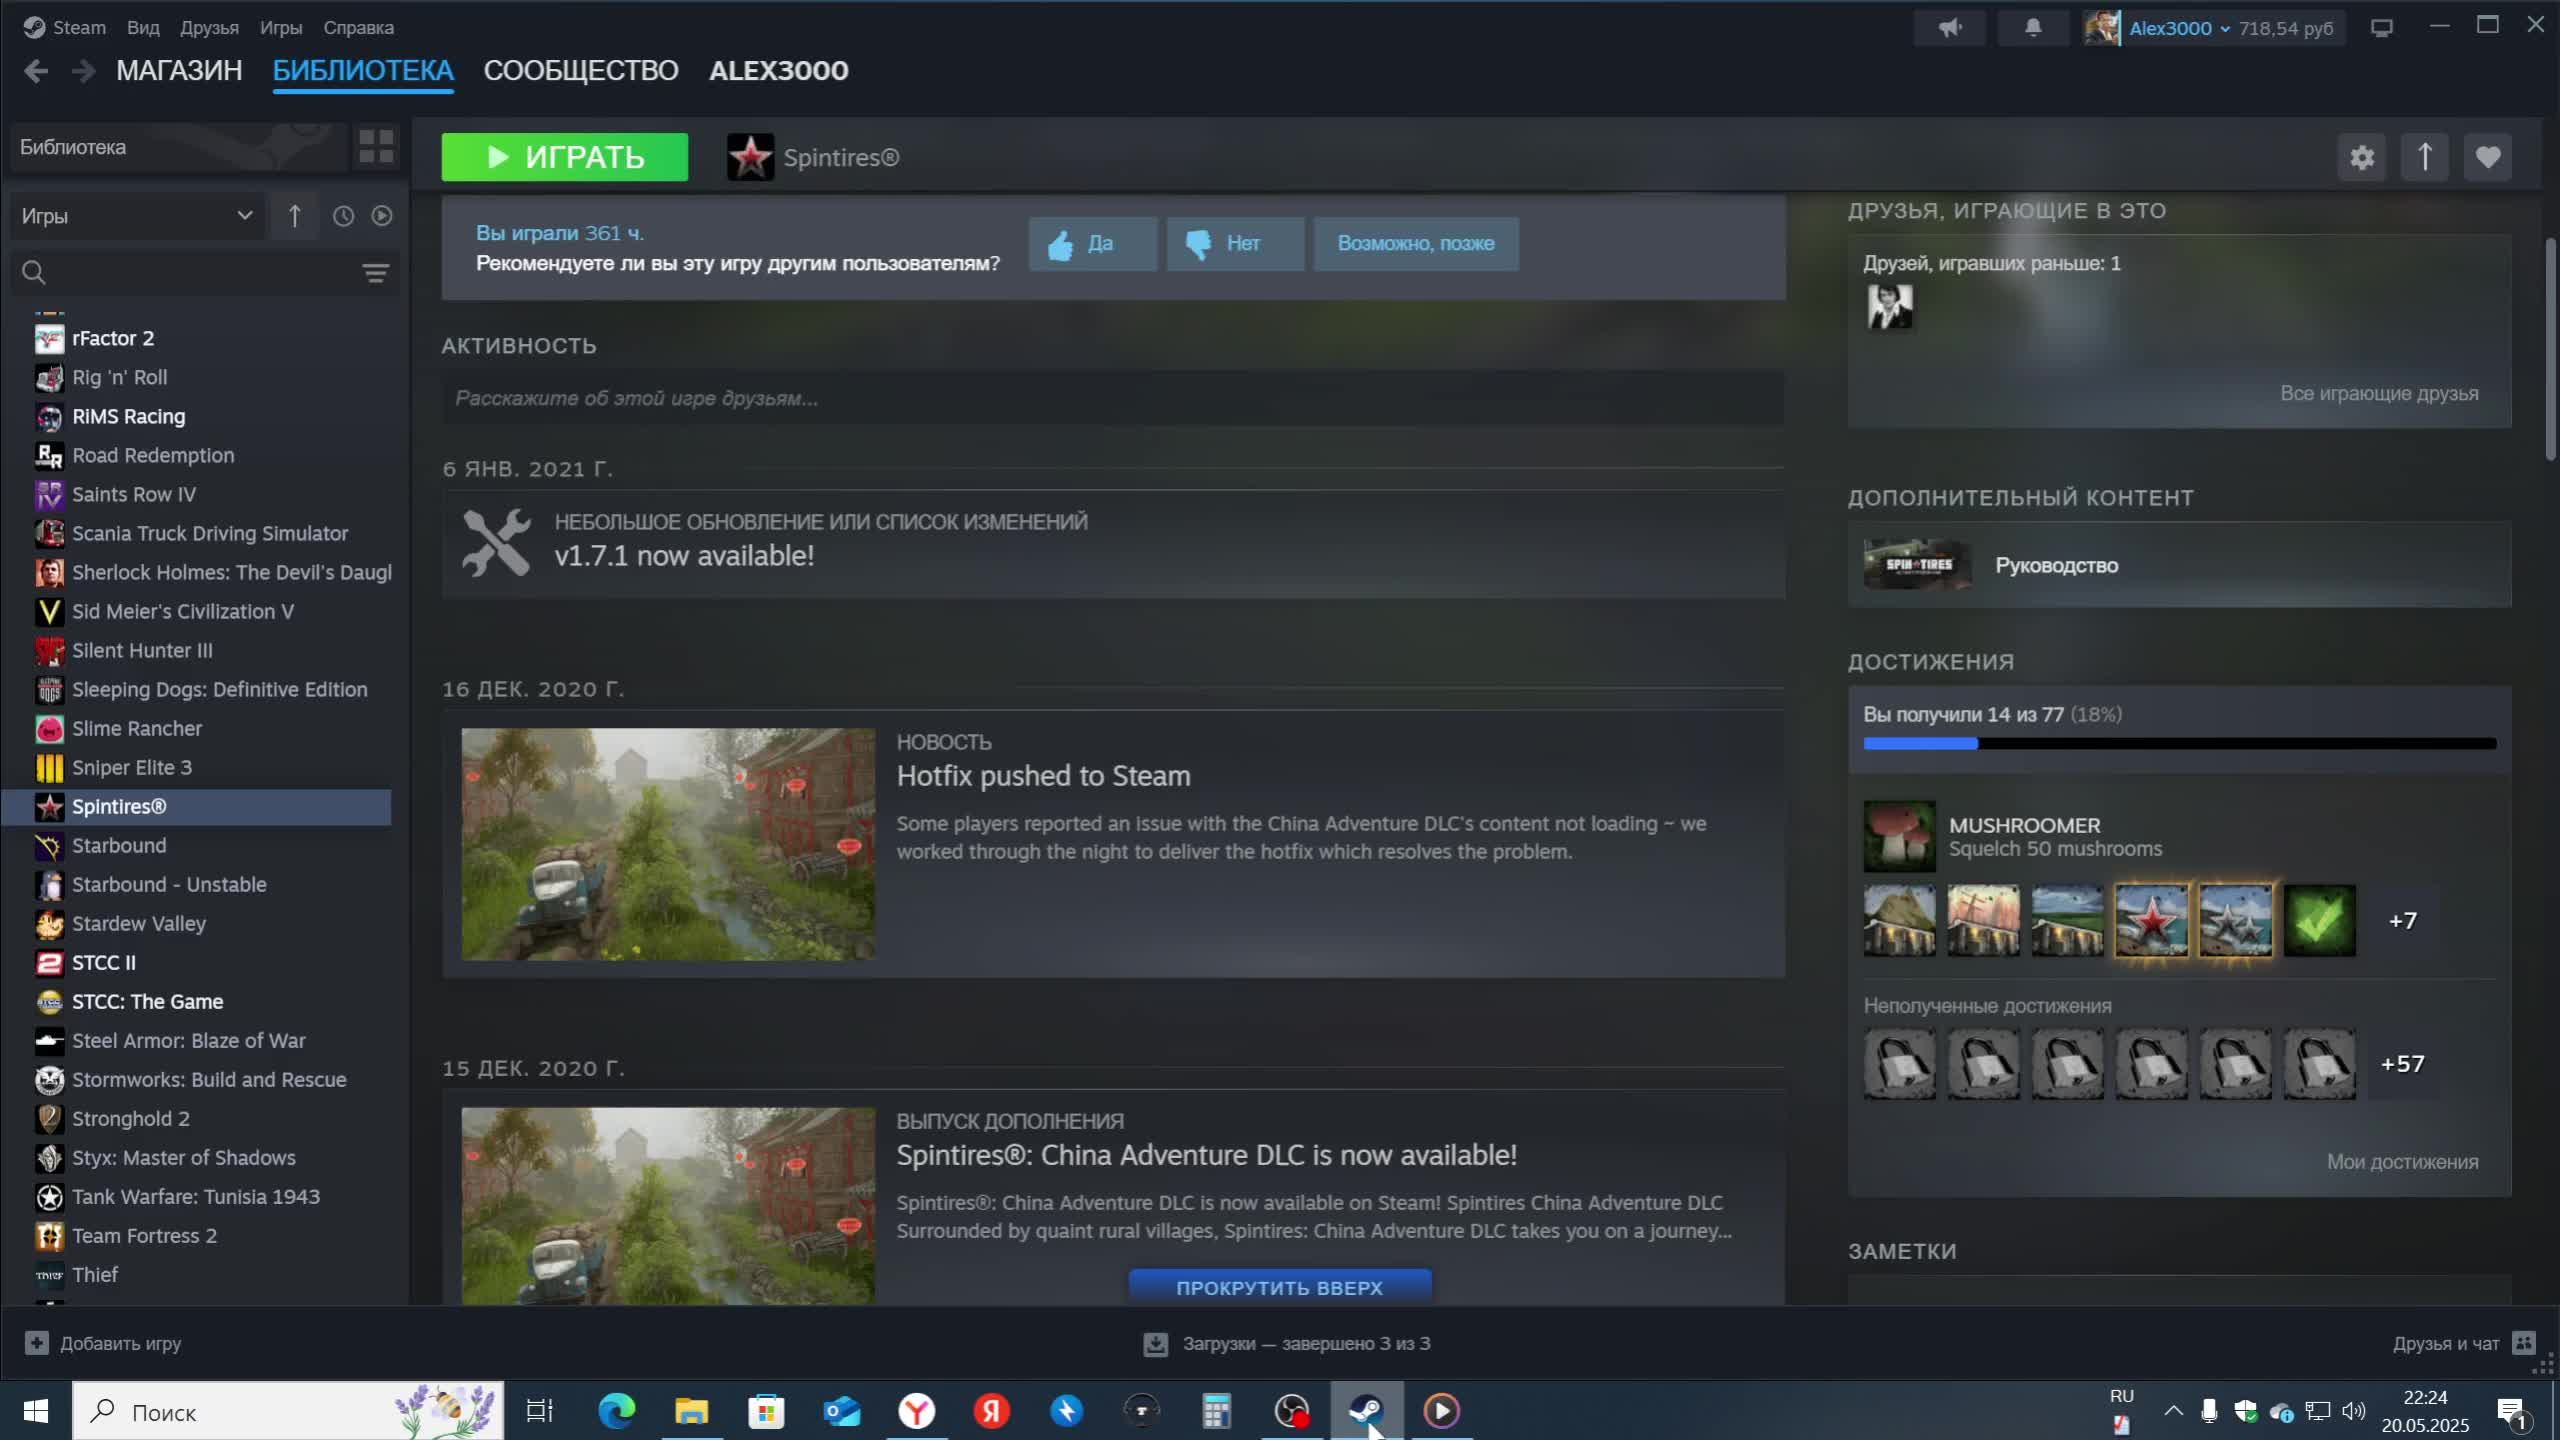Expand the Alex3000 account dropdown
Screen dimensions: 2560x1440
(2180, 28)
